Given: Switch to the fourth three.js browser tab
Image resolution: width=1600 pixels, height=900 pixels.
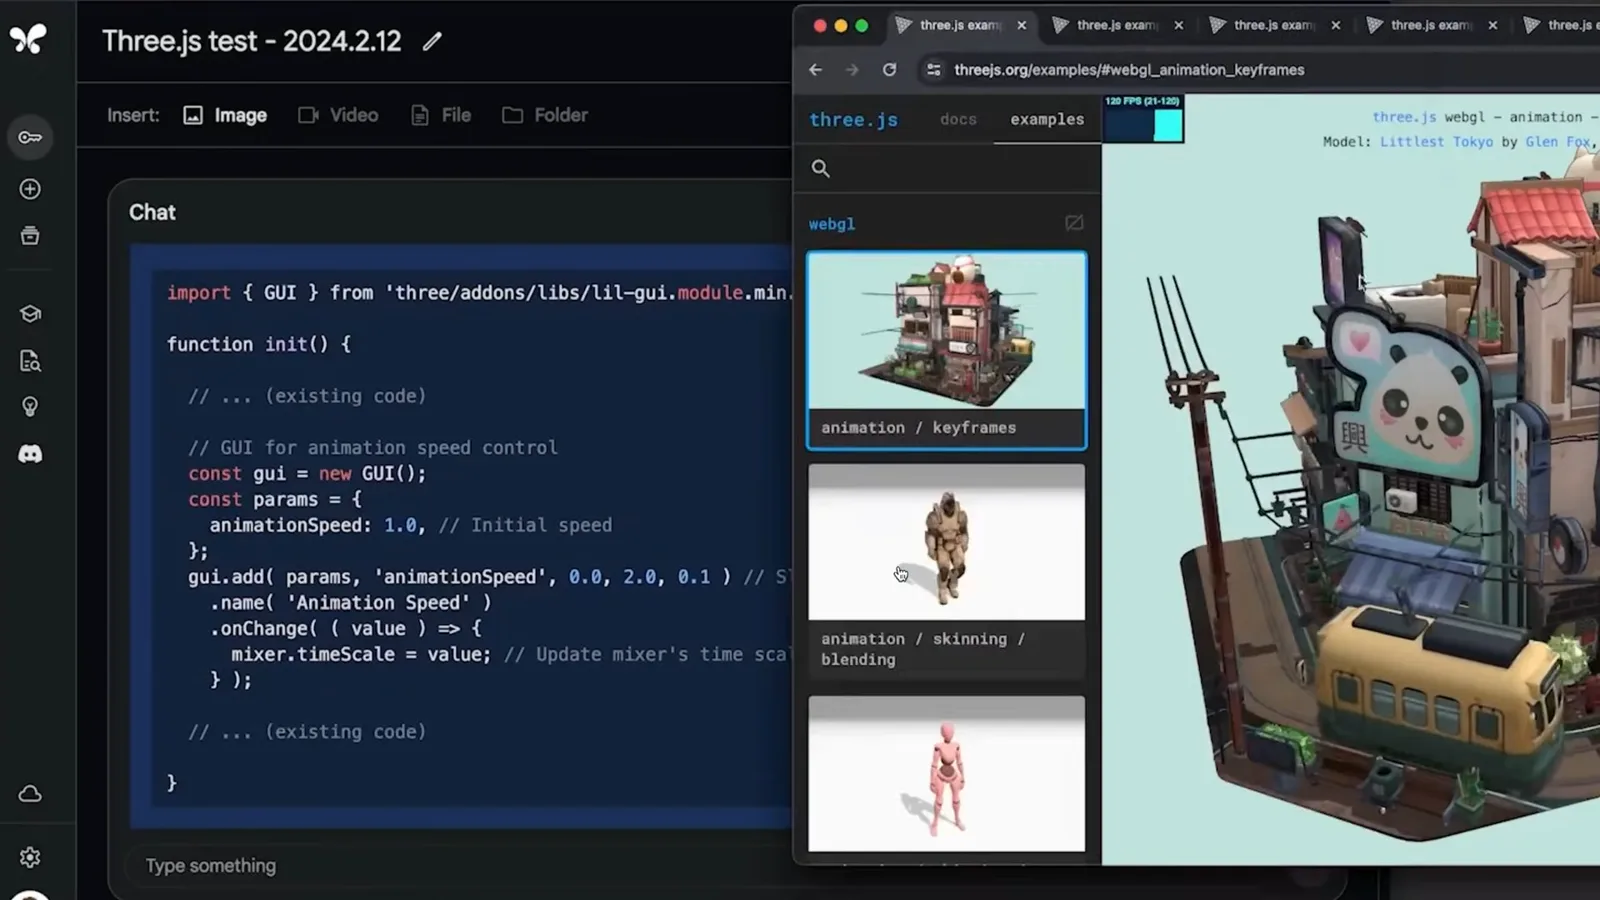Looking at the screenshot, I should [x=1431, y=25].
